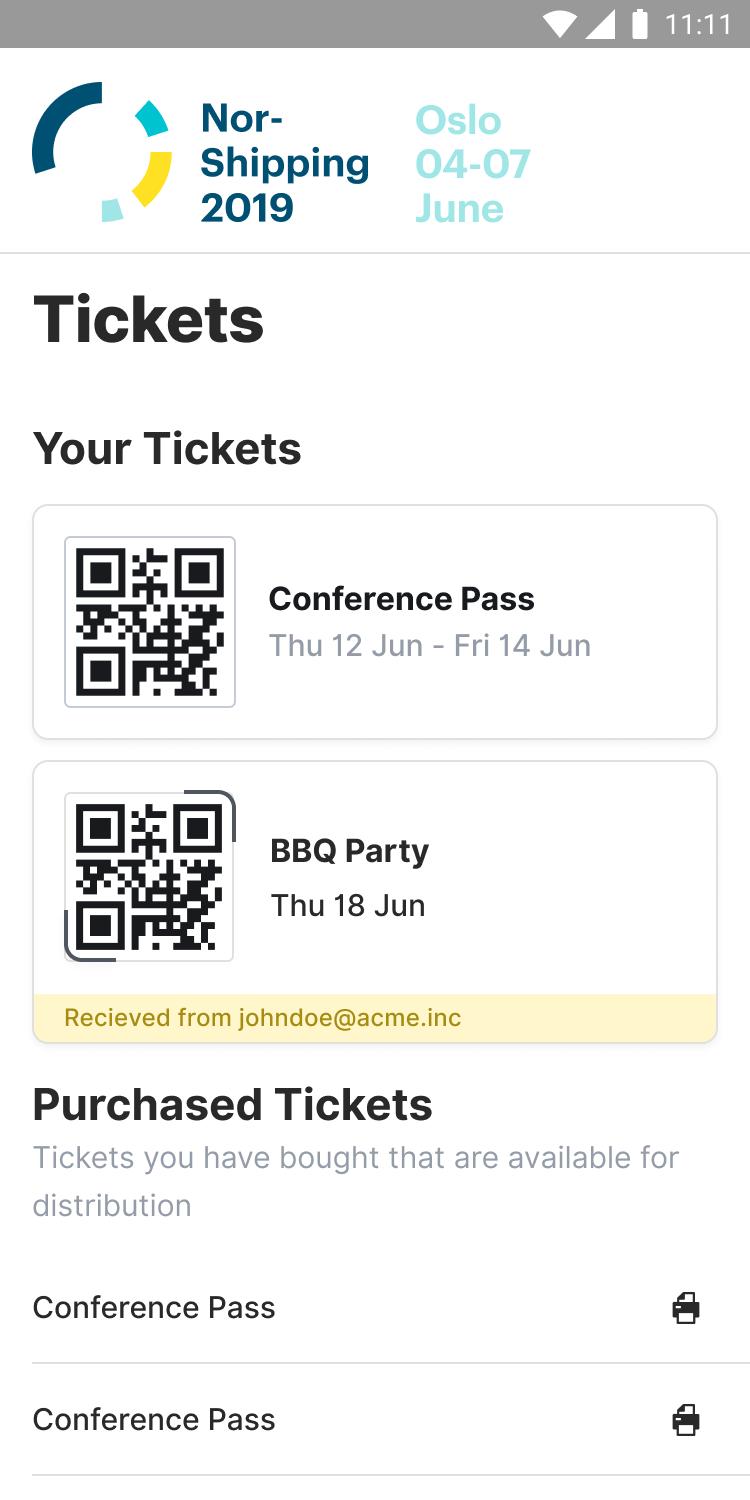Tap the cellular signal icon in status bar
Screen dimensions: 750x1500
(x=600, y=25)
